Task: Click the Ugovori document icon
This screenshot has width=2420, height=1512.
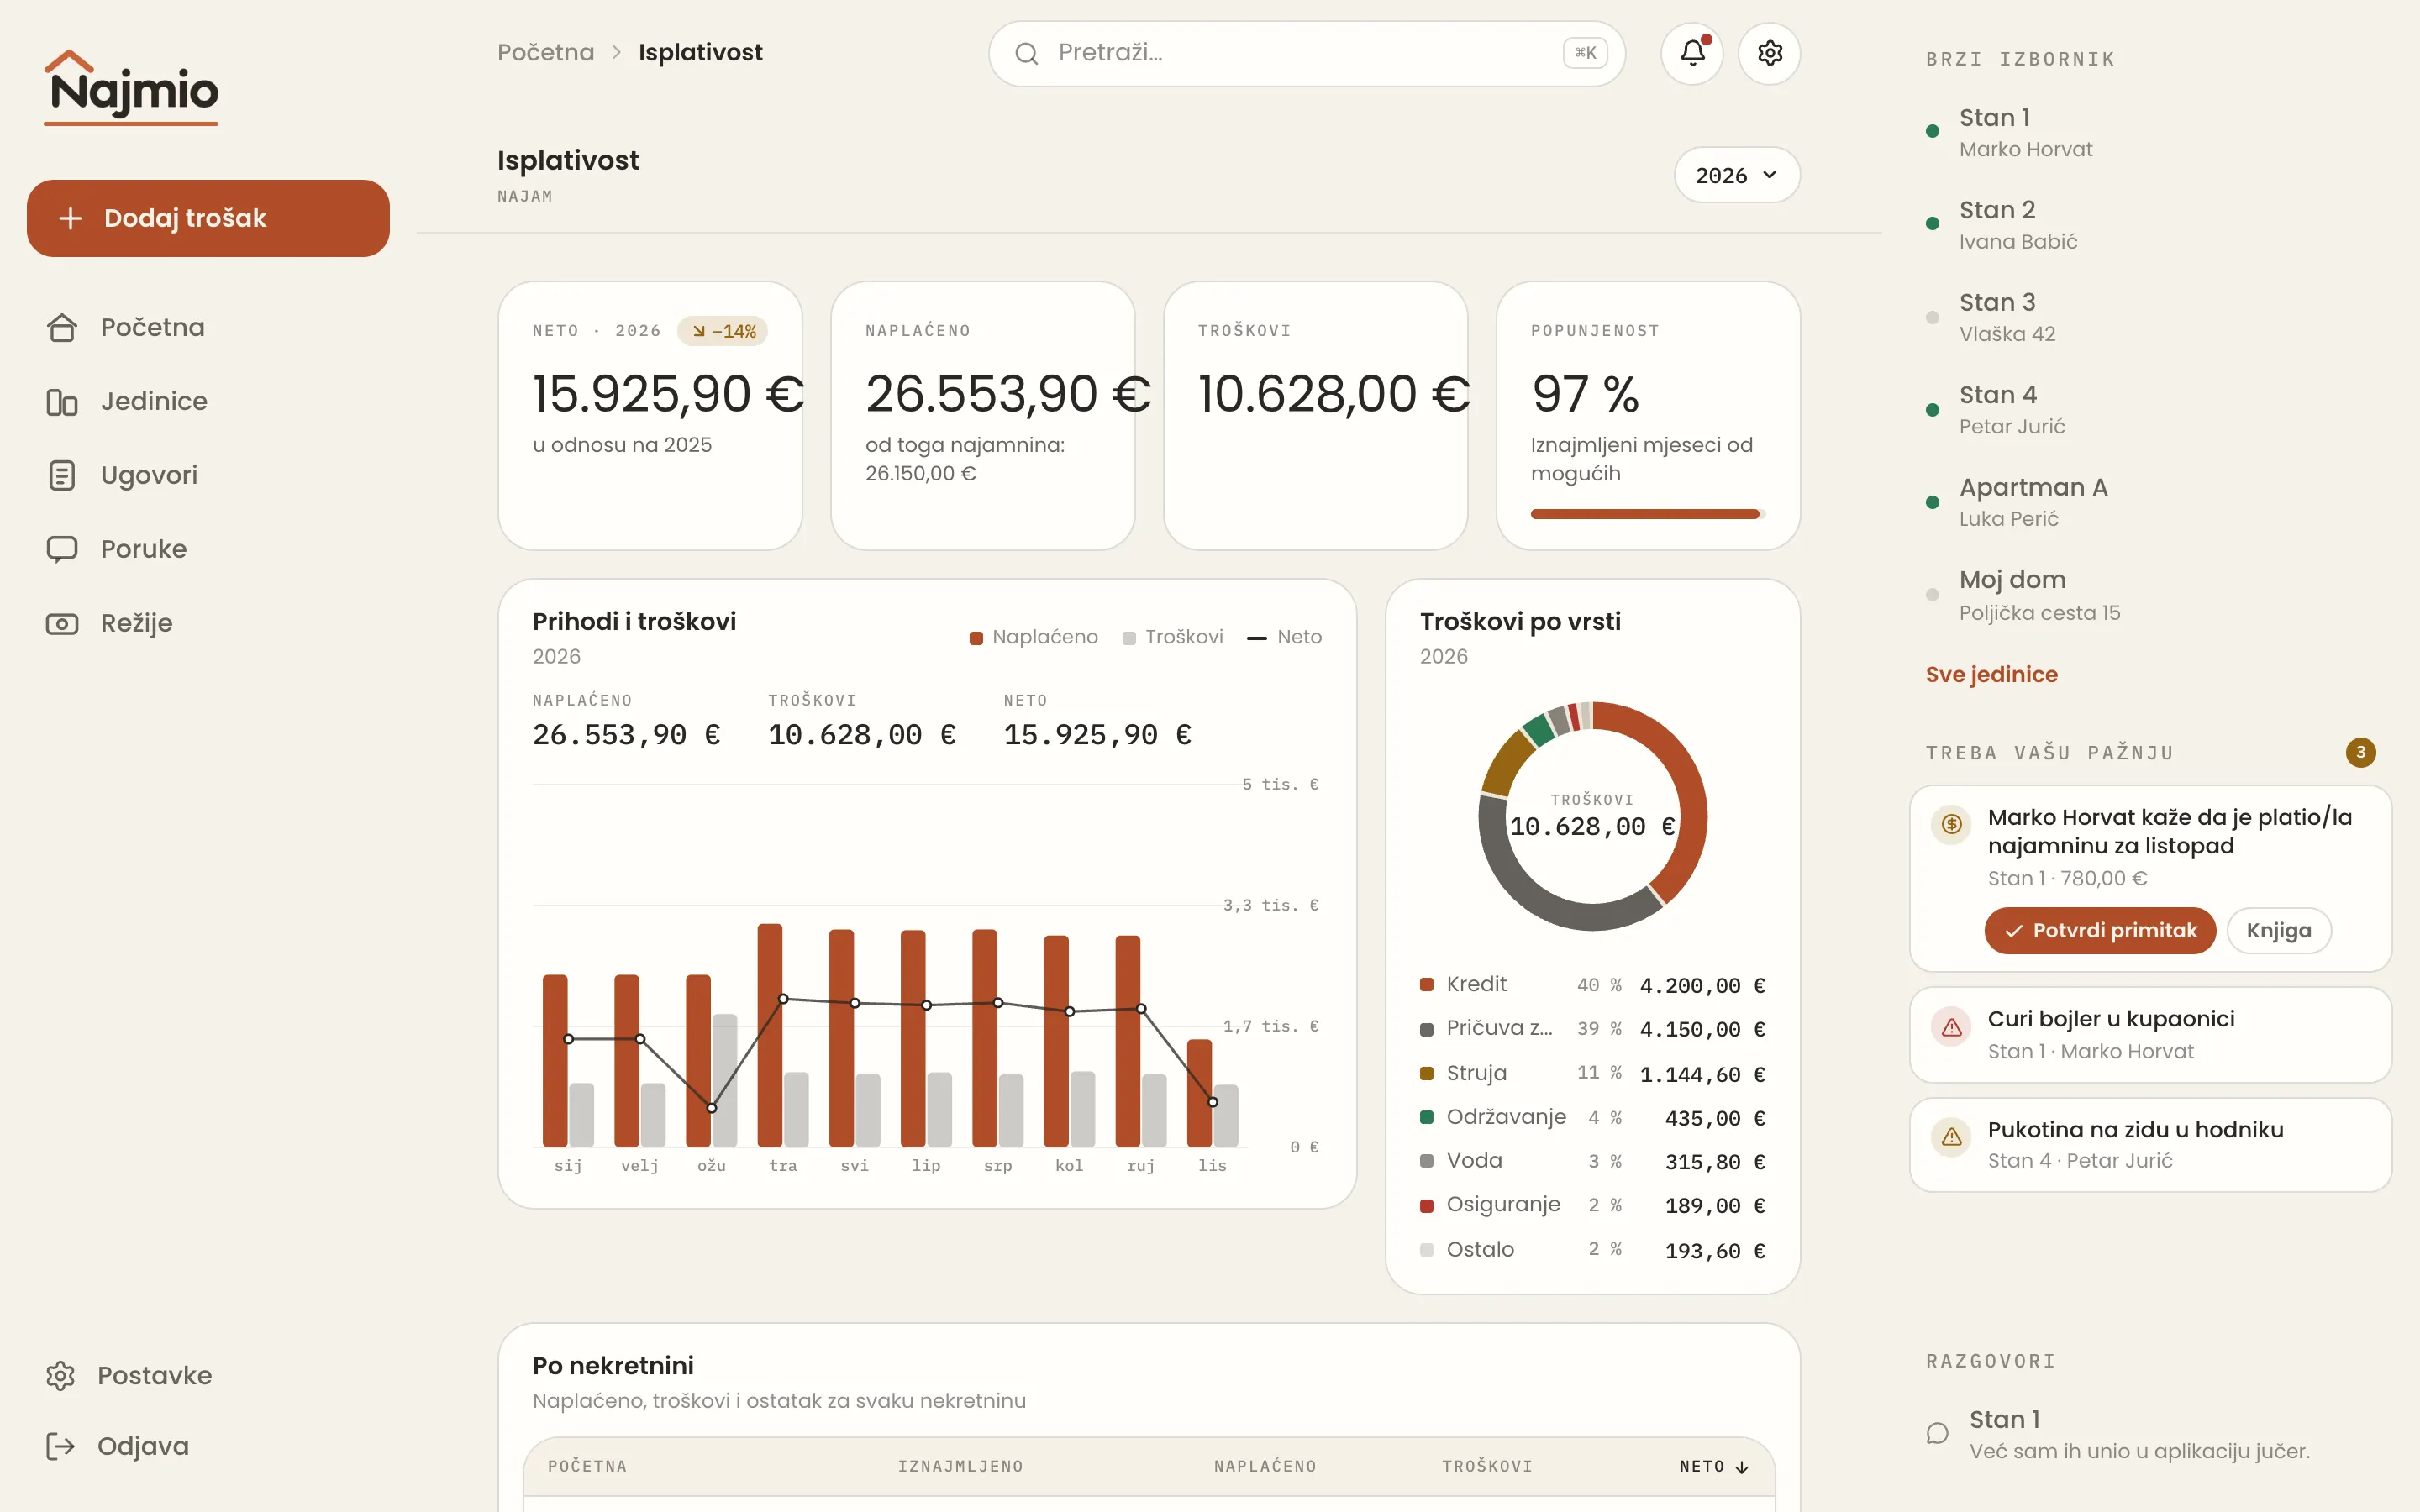Action: coord(62,475)
